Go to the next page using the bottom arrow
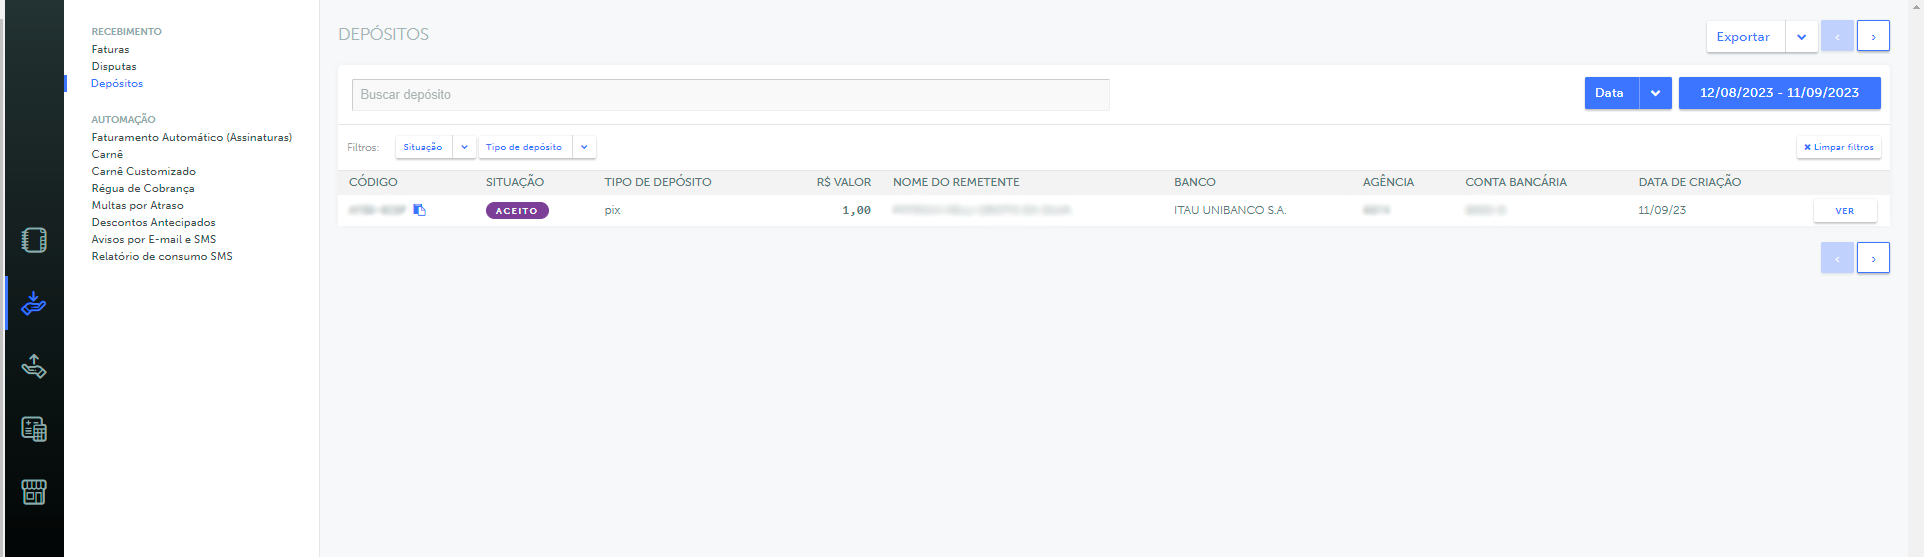The width and height of the screenshot is (1924, 557). [1874, 258]
